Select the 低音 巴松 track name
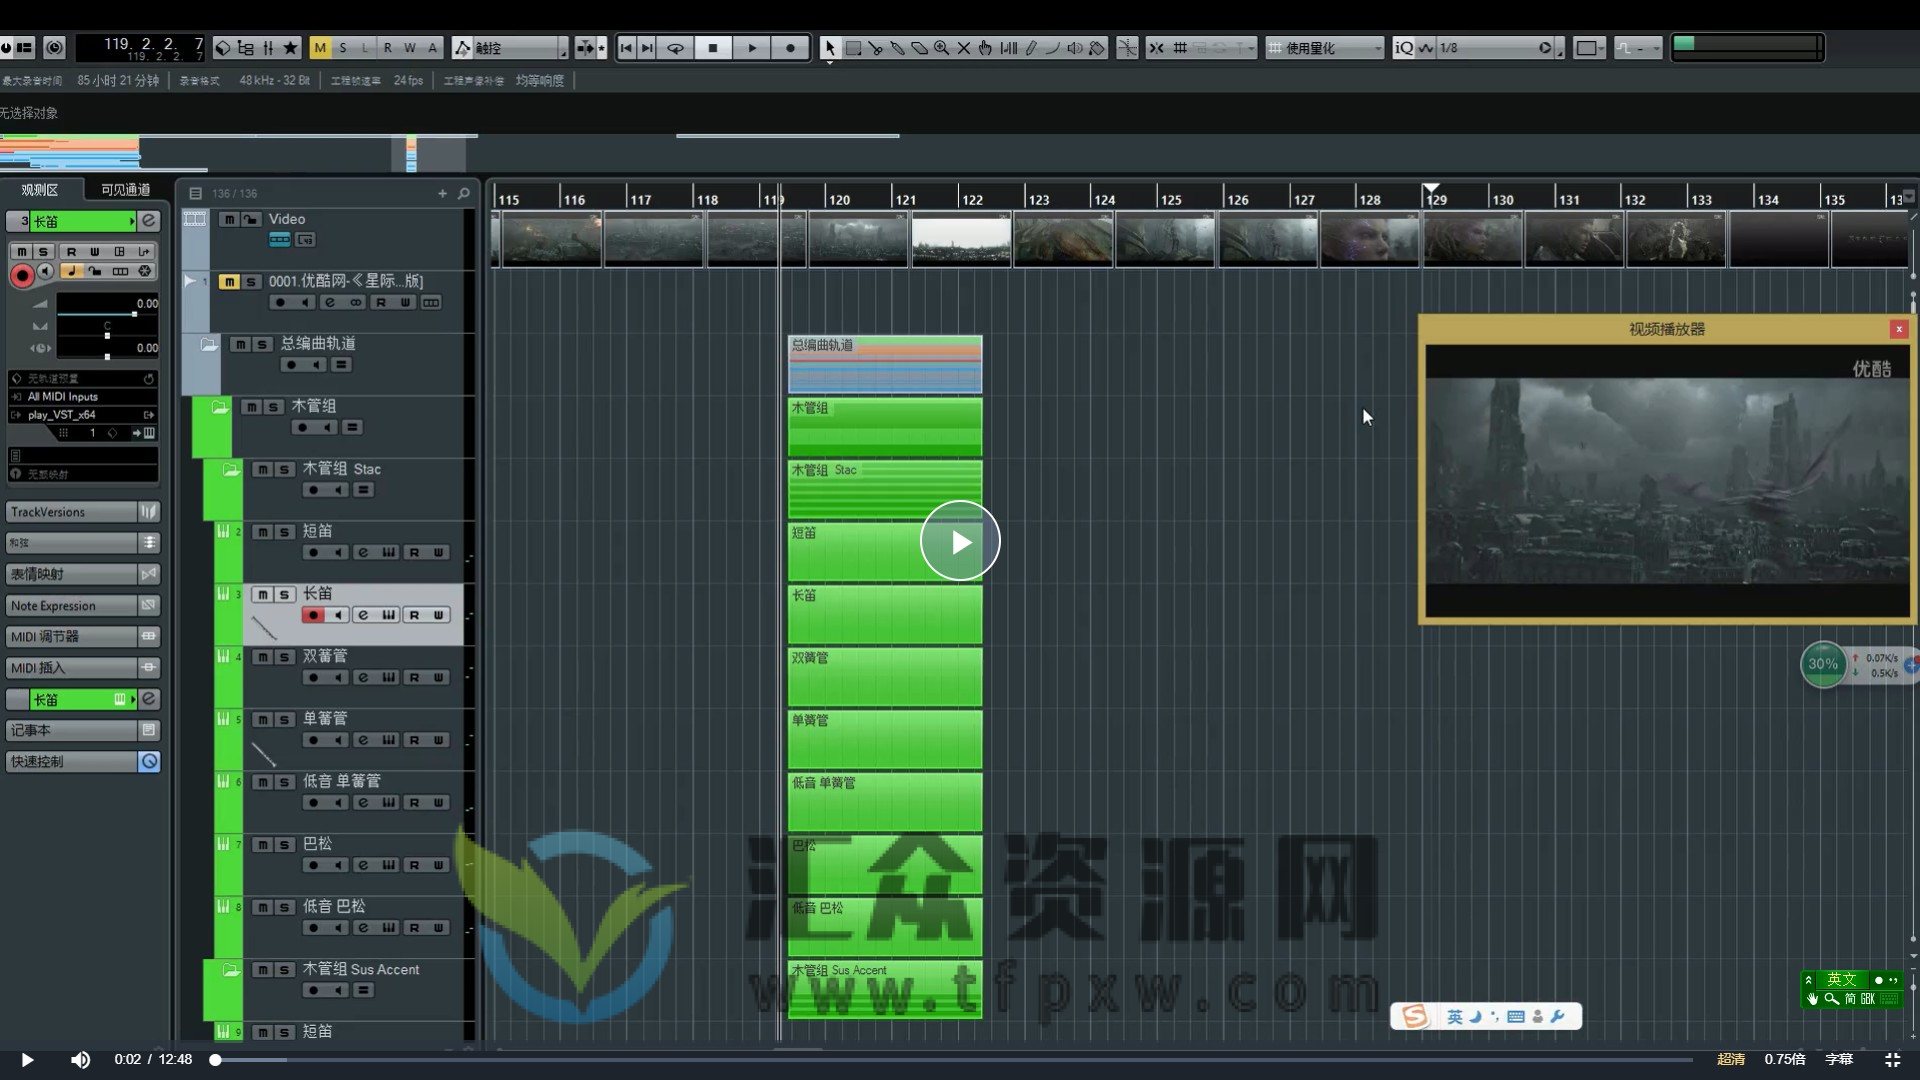Image resolution: width=1920 pixels, height=1080 pixels. point(334,906)
